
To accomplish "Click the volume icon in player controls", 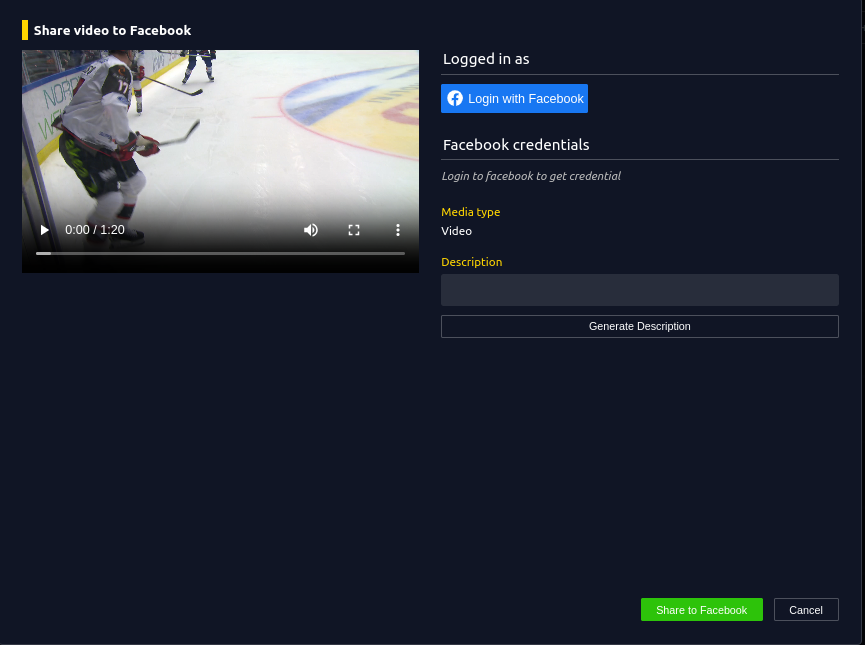I will (x=311, y=230).
